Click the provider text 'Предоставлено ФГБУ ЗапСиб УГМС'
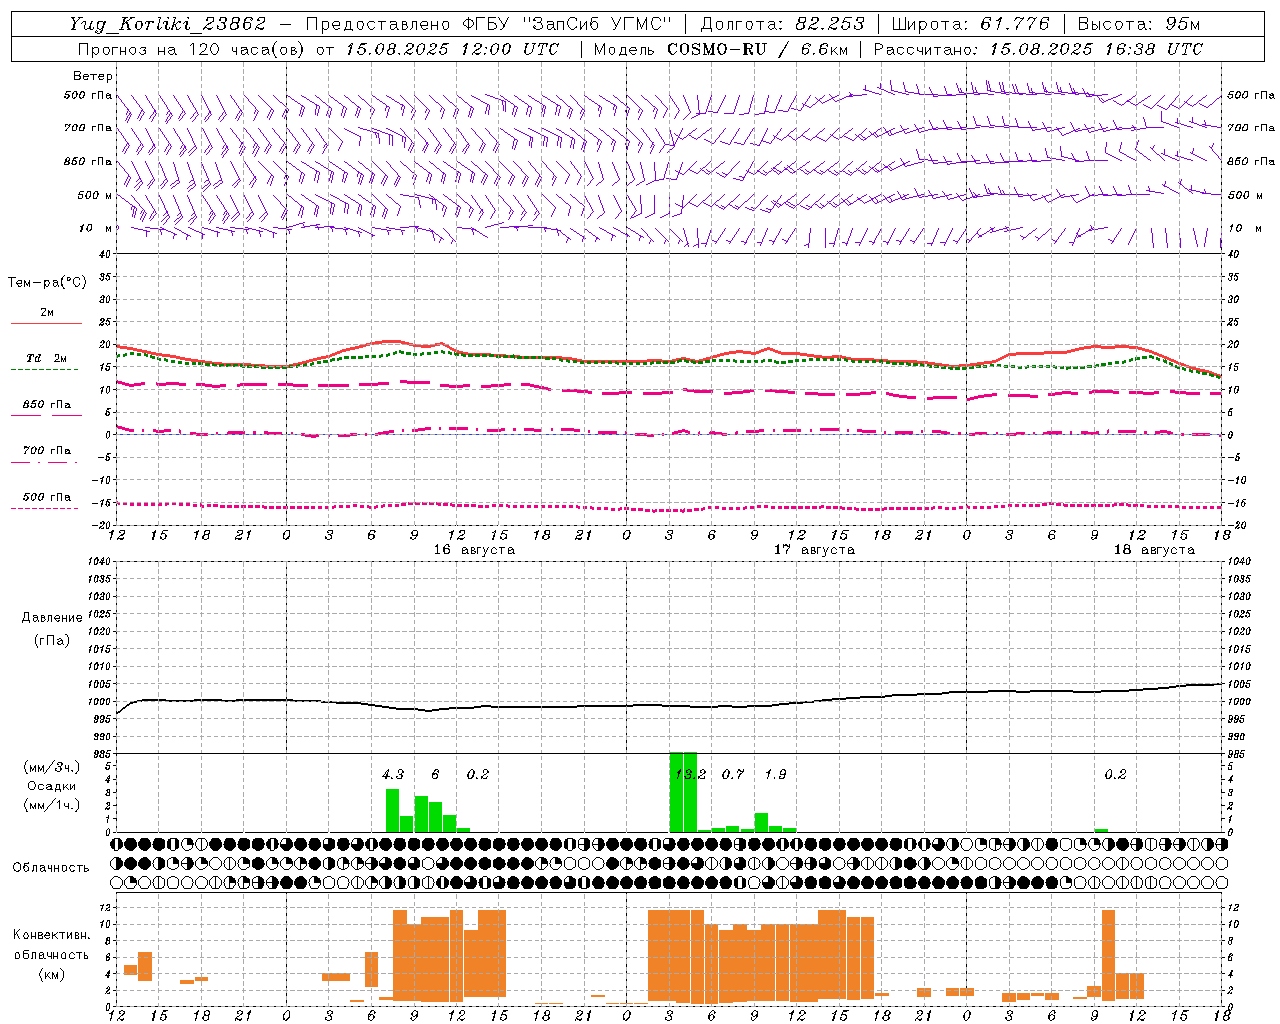The width and height of the screenshot is (1280, 1024). point(489,24)
